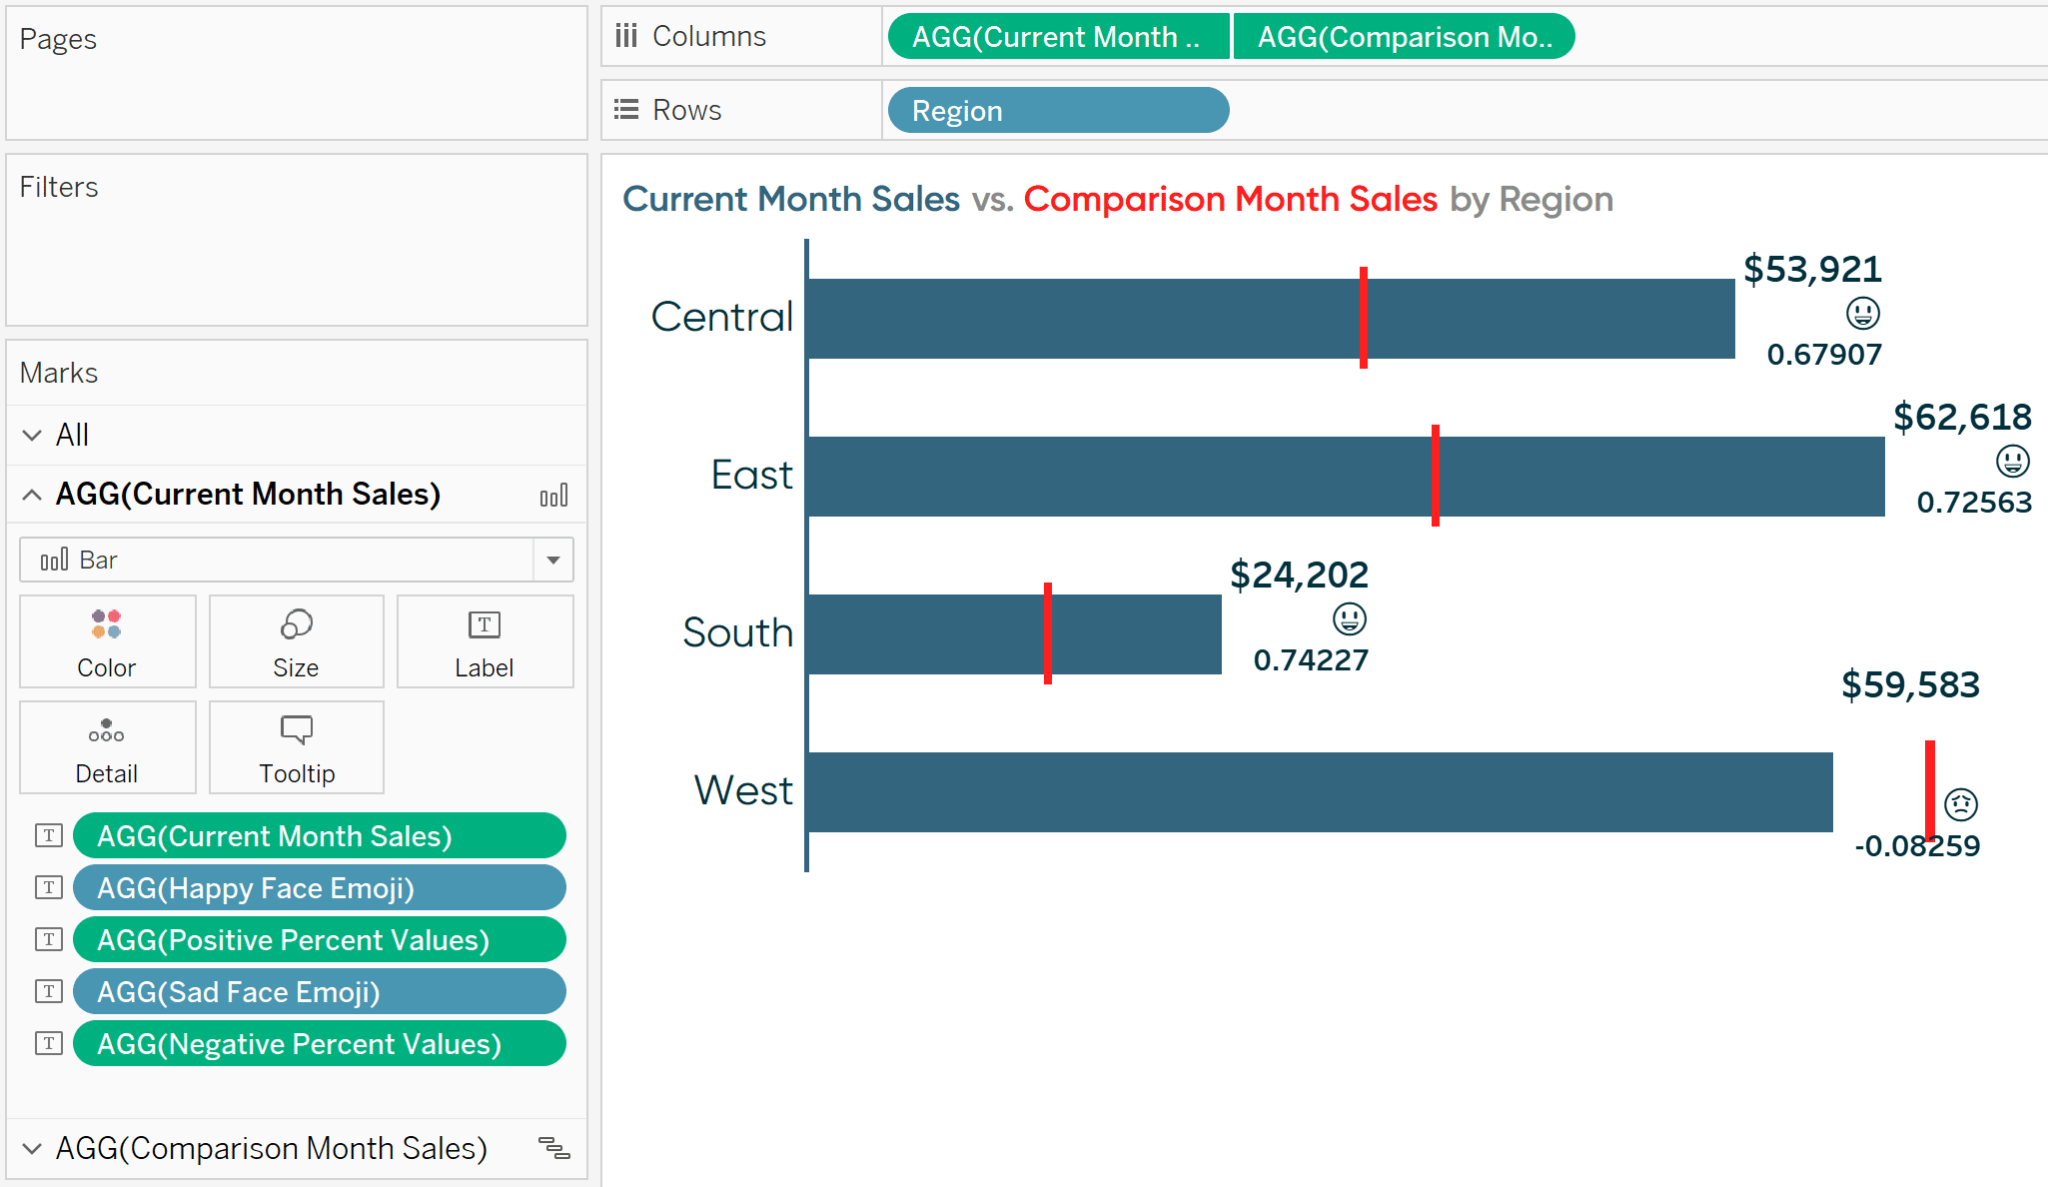The image size is (2048, 1187).
Task: Select the Region pill on Rows
Action: pos(1056,110)
